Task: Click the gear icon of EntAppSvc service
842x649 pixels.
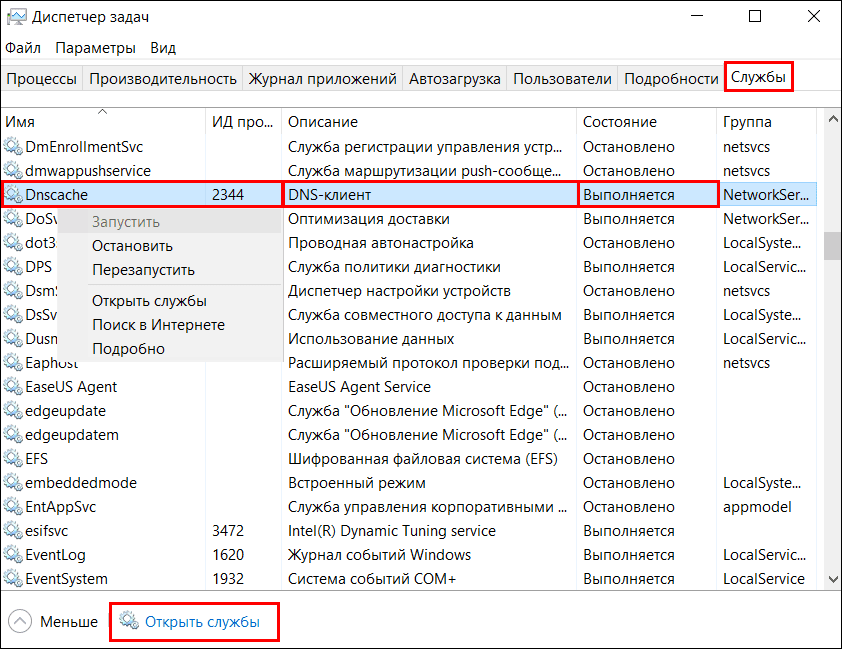Action: 13,506
